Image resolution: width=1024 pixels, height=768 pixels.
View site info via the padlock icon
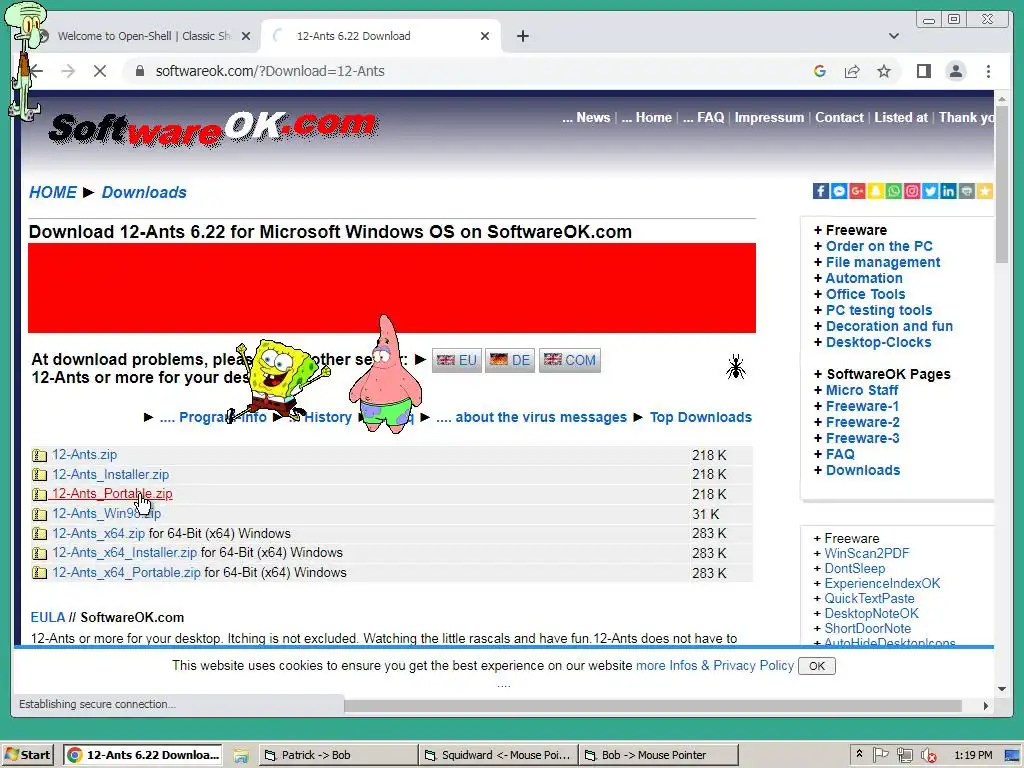click(x=139, y=71)
